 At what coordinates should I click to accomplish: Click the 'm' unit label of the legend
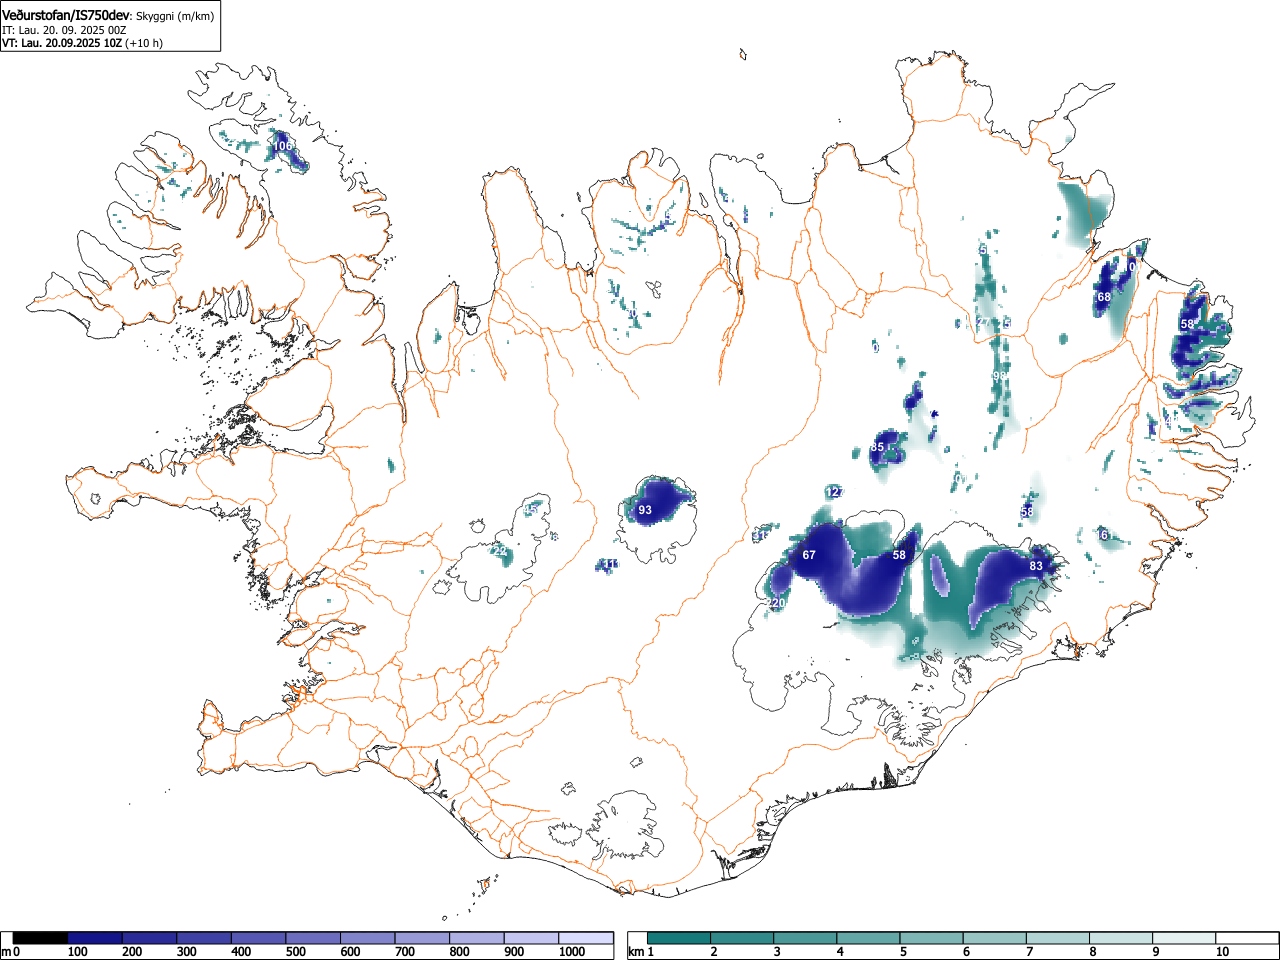point(6,952)
